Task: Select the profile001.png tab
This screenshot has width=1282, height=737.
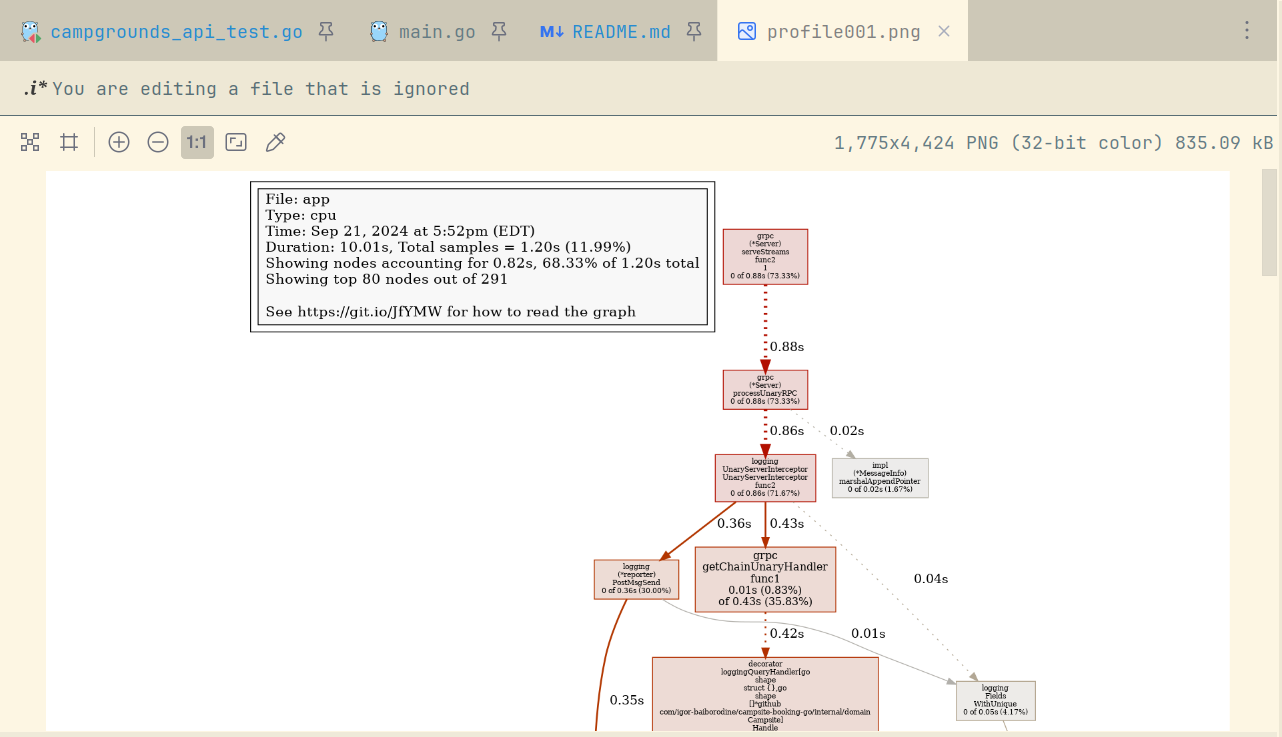Action: coord(843,31)
